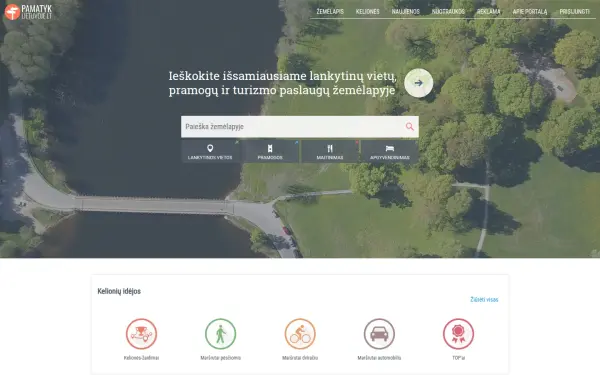Select the Apgyvendinimas category button
Viewport: 600px width, 375px height.
390,151
